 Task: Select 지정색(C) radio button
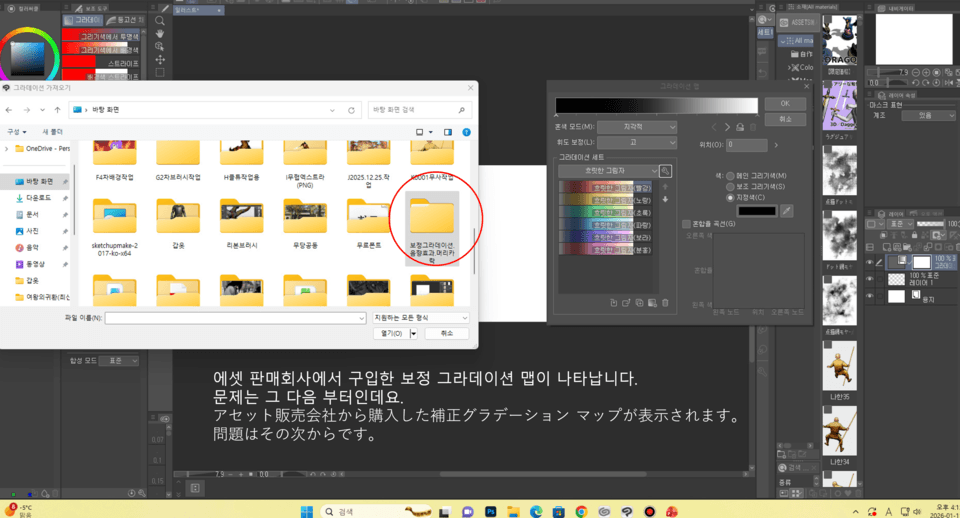tap(730, 197)
